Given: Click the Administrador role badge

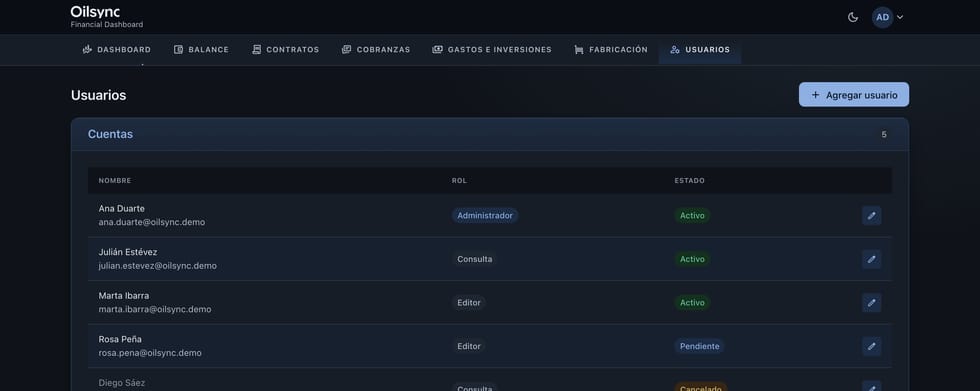Looking at the screenshot, I should click(x=485, y=215).
